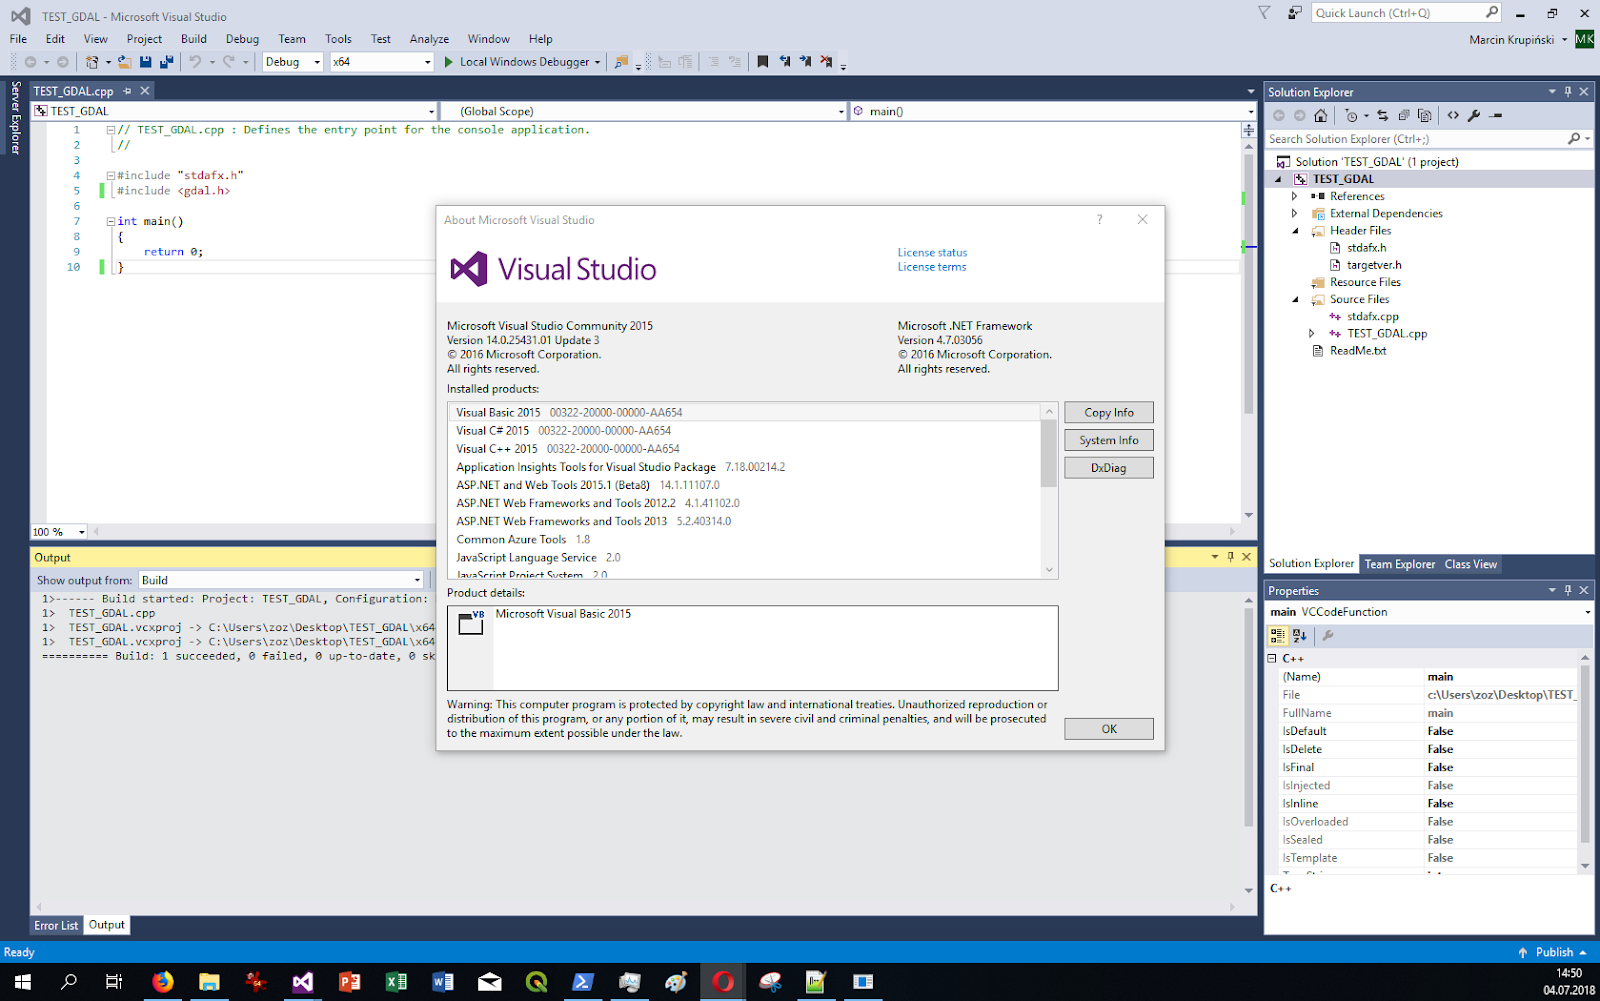Collapse the code block at int main()
The height and width of the screenshot is (1001, 1600).
[x=110, y=221]
